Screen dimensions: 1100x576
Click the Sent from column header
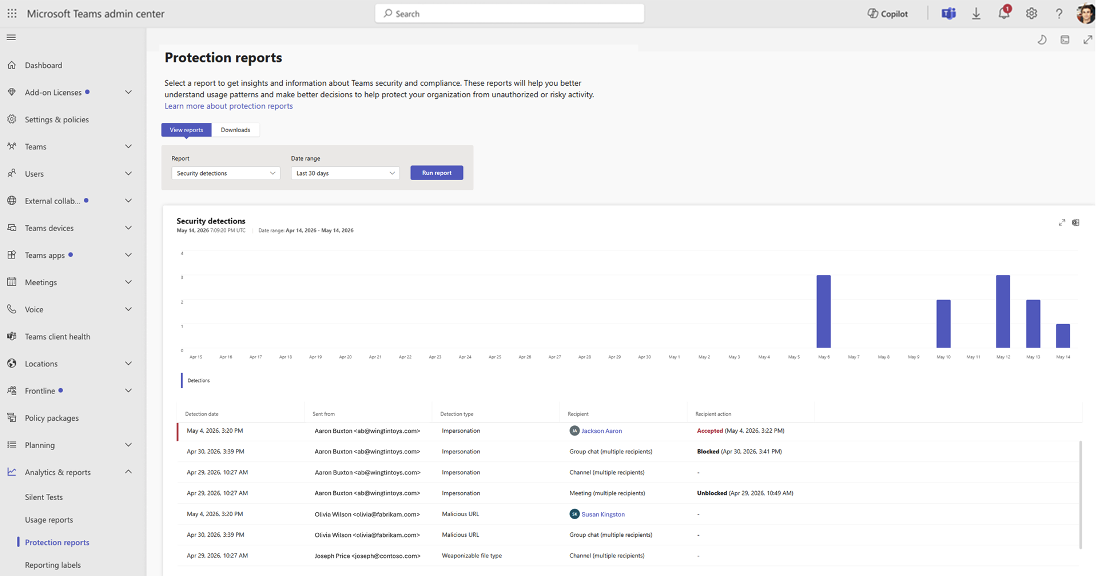click(324, 414)
